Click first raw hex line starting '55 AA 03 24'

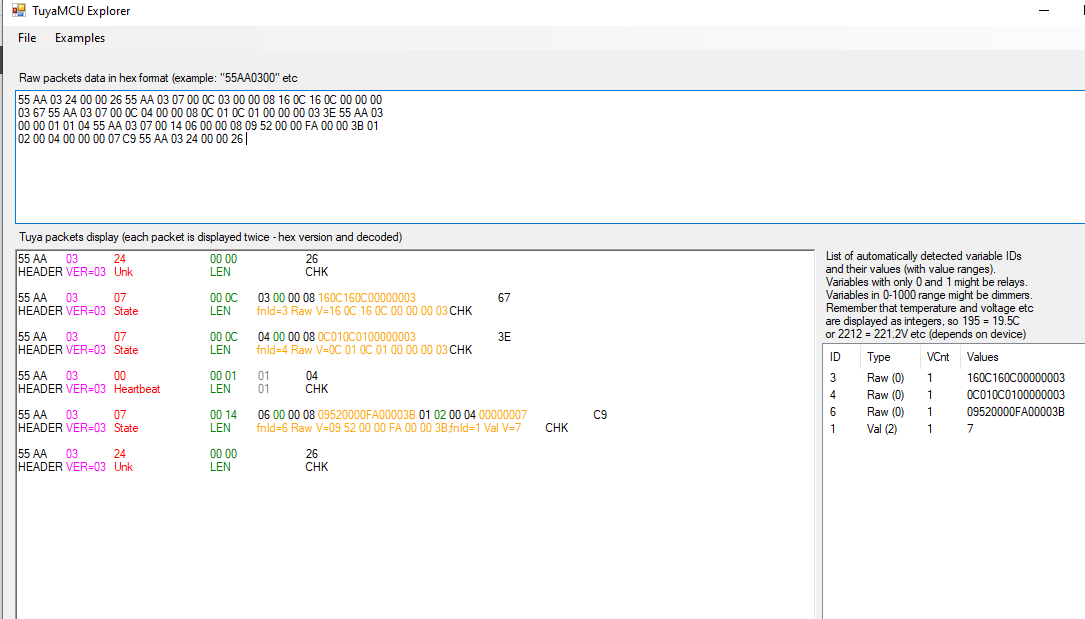point(200,100)
